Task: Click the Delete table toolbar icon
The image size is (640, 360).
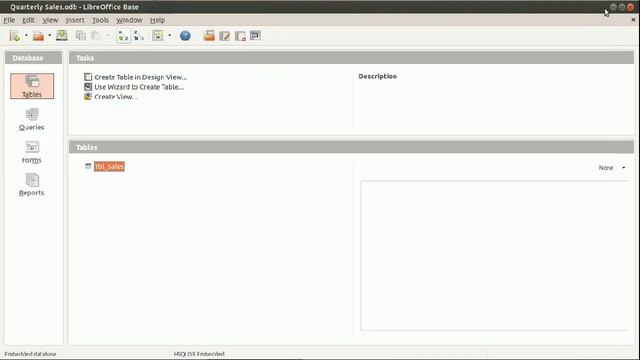Action: (x=240, y=36)
